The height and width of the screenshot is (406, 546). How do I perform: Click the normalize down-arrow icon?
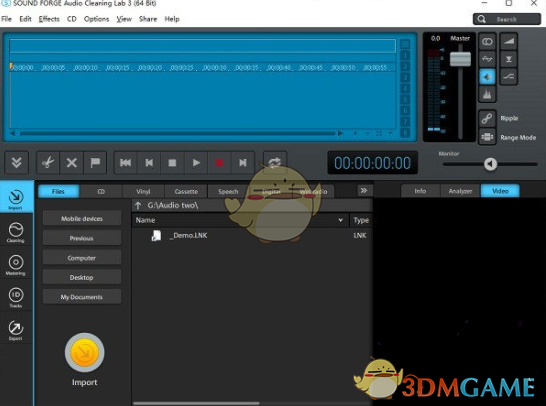pos(509,59)
